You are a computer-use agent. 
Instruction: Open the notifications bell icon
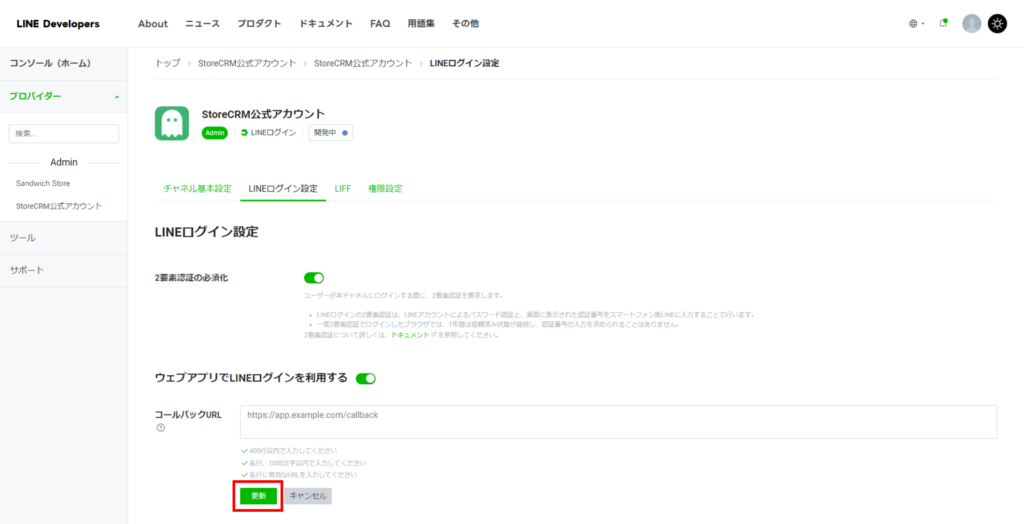coord(943,24)
